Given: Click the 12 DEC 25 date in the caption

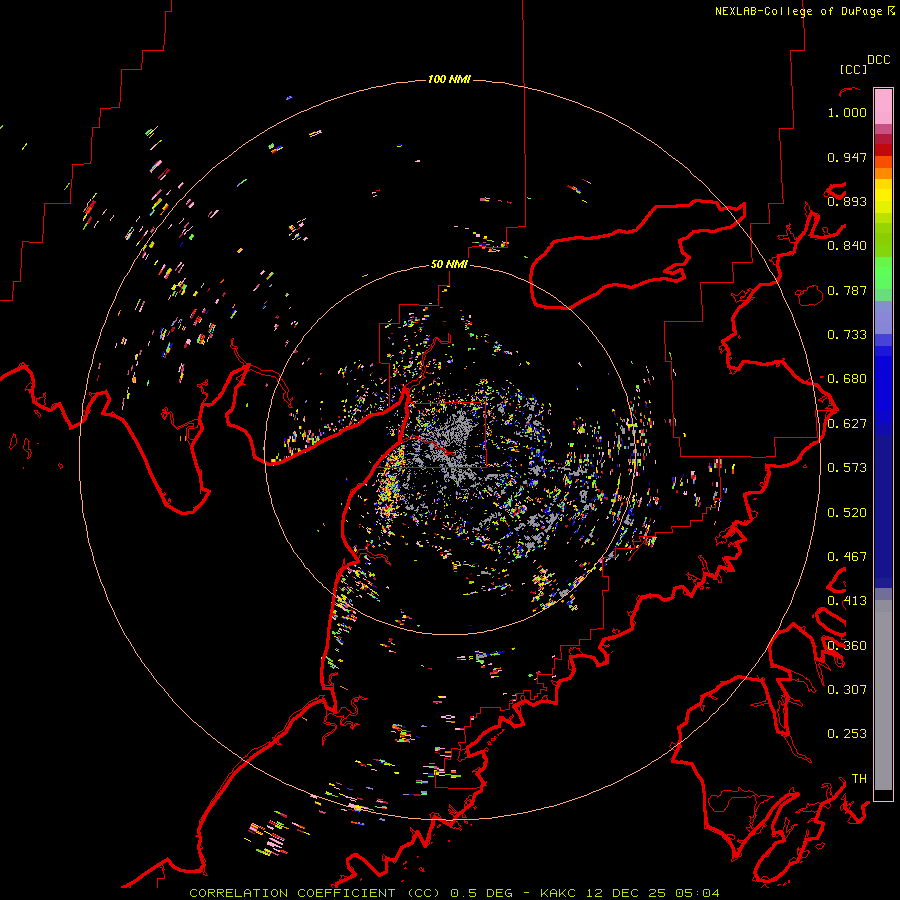Looking at the screenshot, I should click(627, 893).
